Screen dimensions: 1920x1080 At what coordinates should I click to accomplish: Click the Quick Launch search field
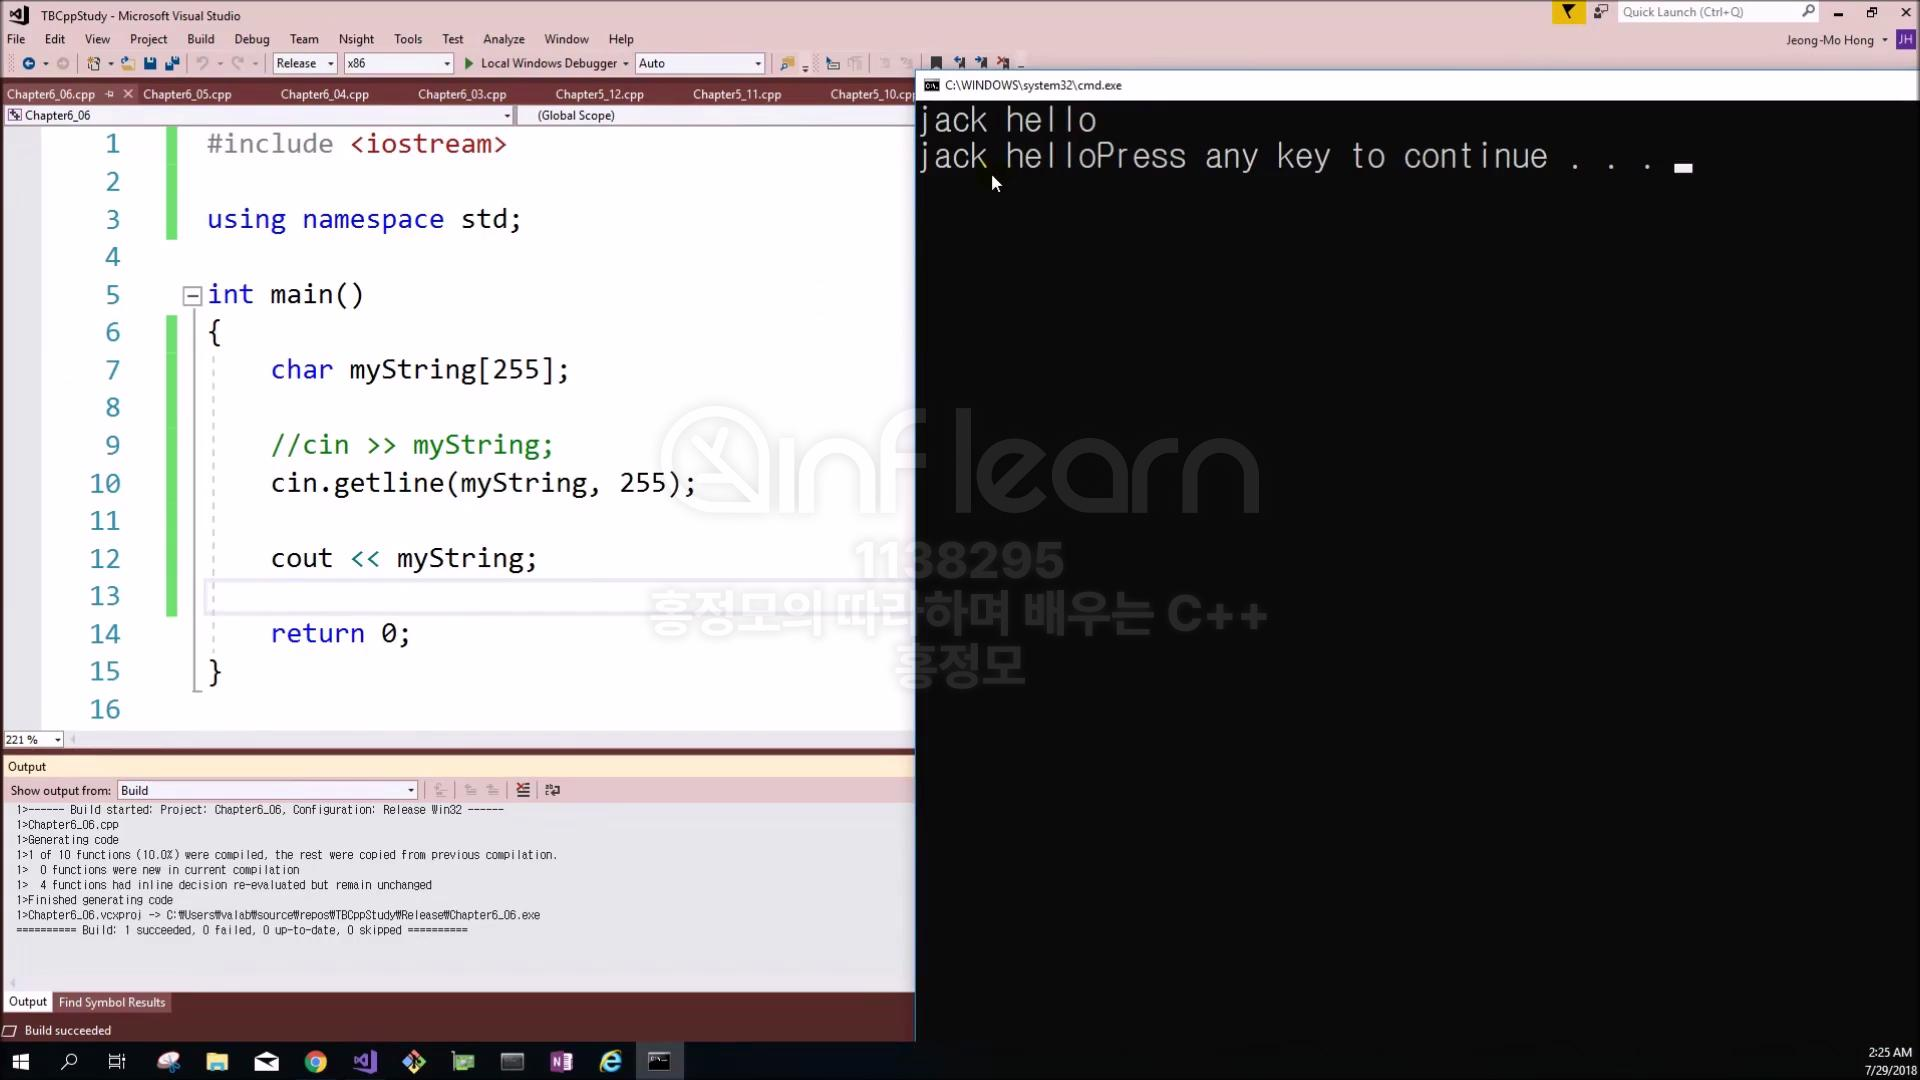click(x=1708, y=12)
